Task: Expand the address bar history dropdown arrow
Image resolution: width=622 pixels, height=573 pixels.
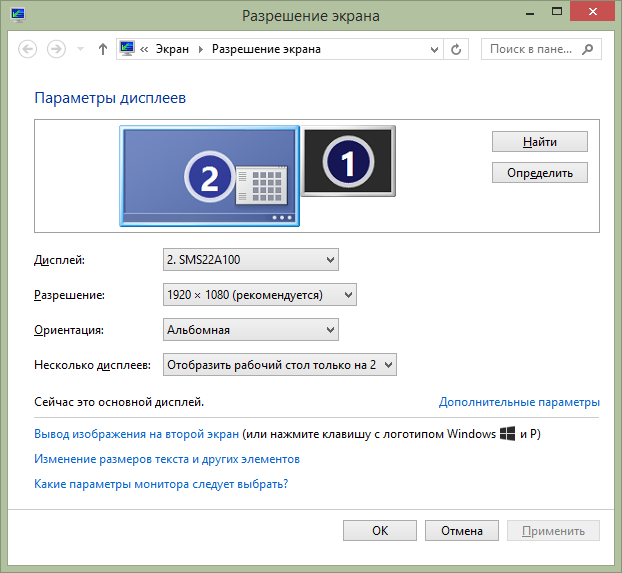Action: [432, 49]
